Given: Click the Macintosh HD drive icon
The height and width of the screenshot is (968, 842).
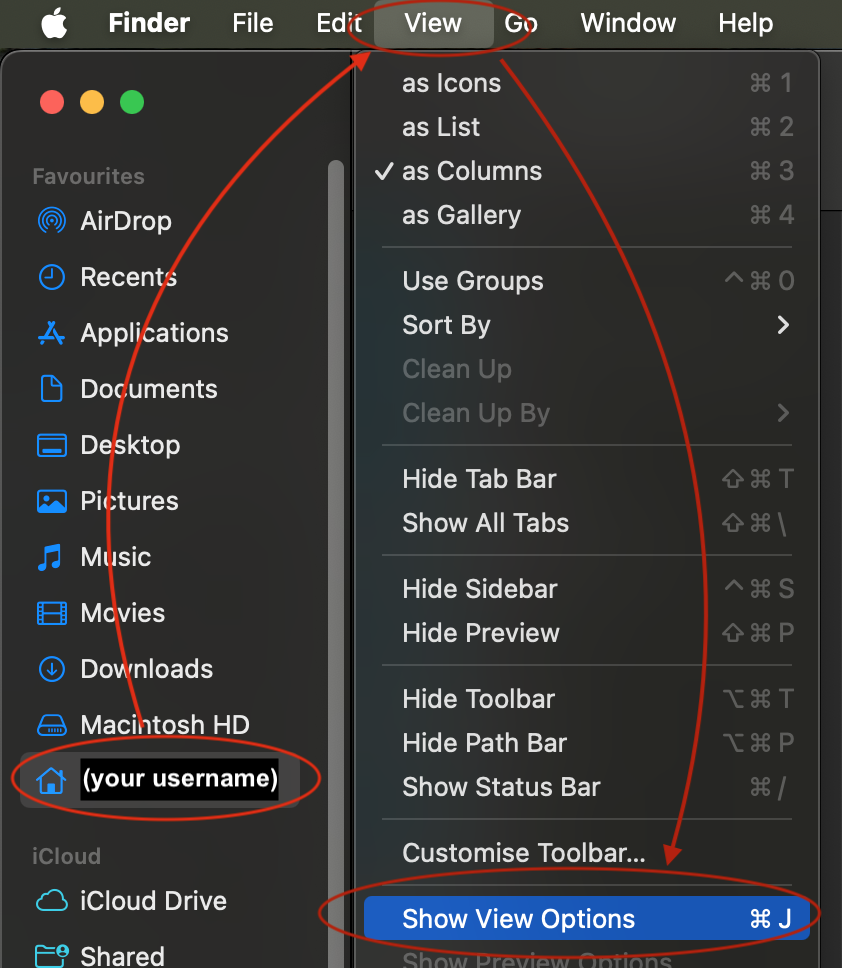Looking at the screenshot, I should click(x=52, y=725).
